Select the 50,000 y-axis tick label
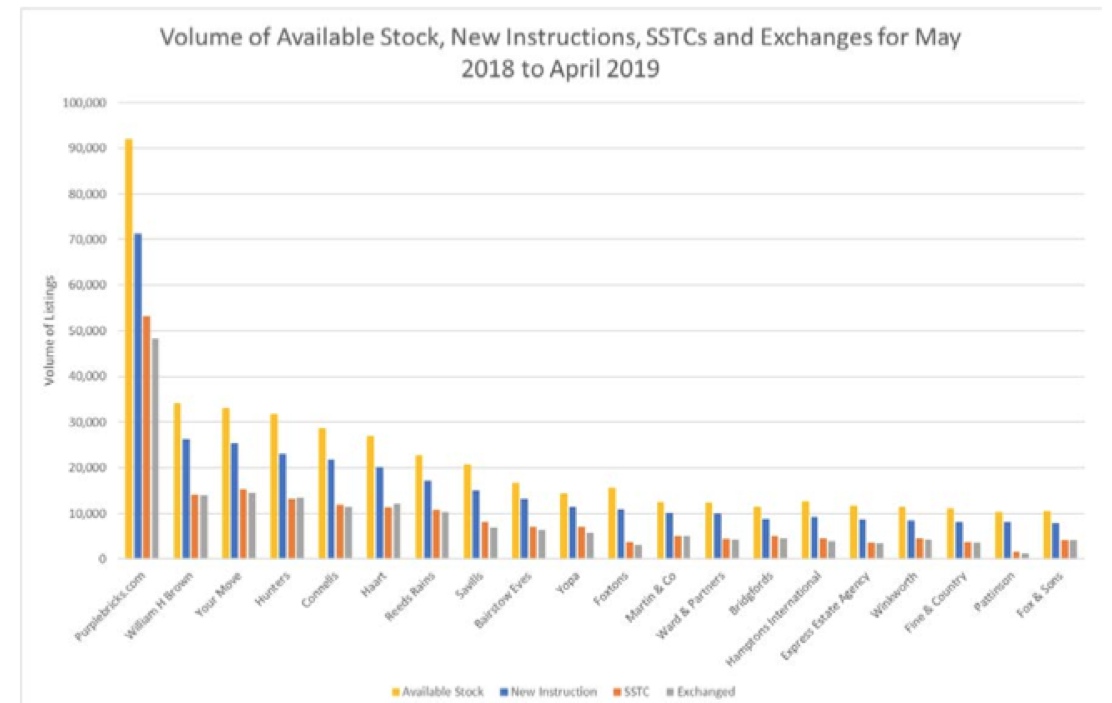The width and height of the screenshot is (1112, 703). pyautogui.click(x=90, y=331)
